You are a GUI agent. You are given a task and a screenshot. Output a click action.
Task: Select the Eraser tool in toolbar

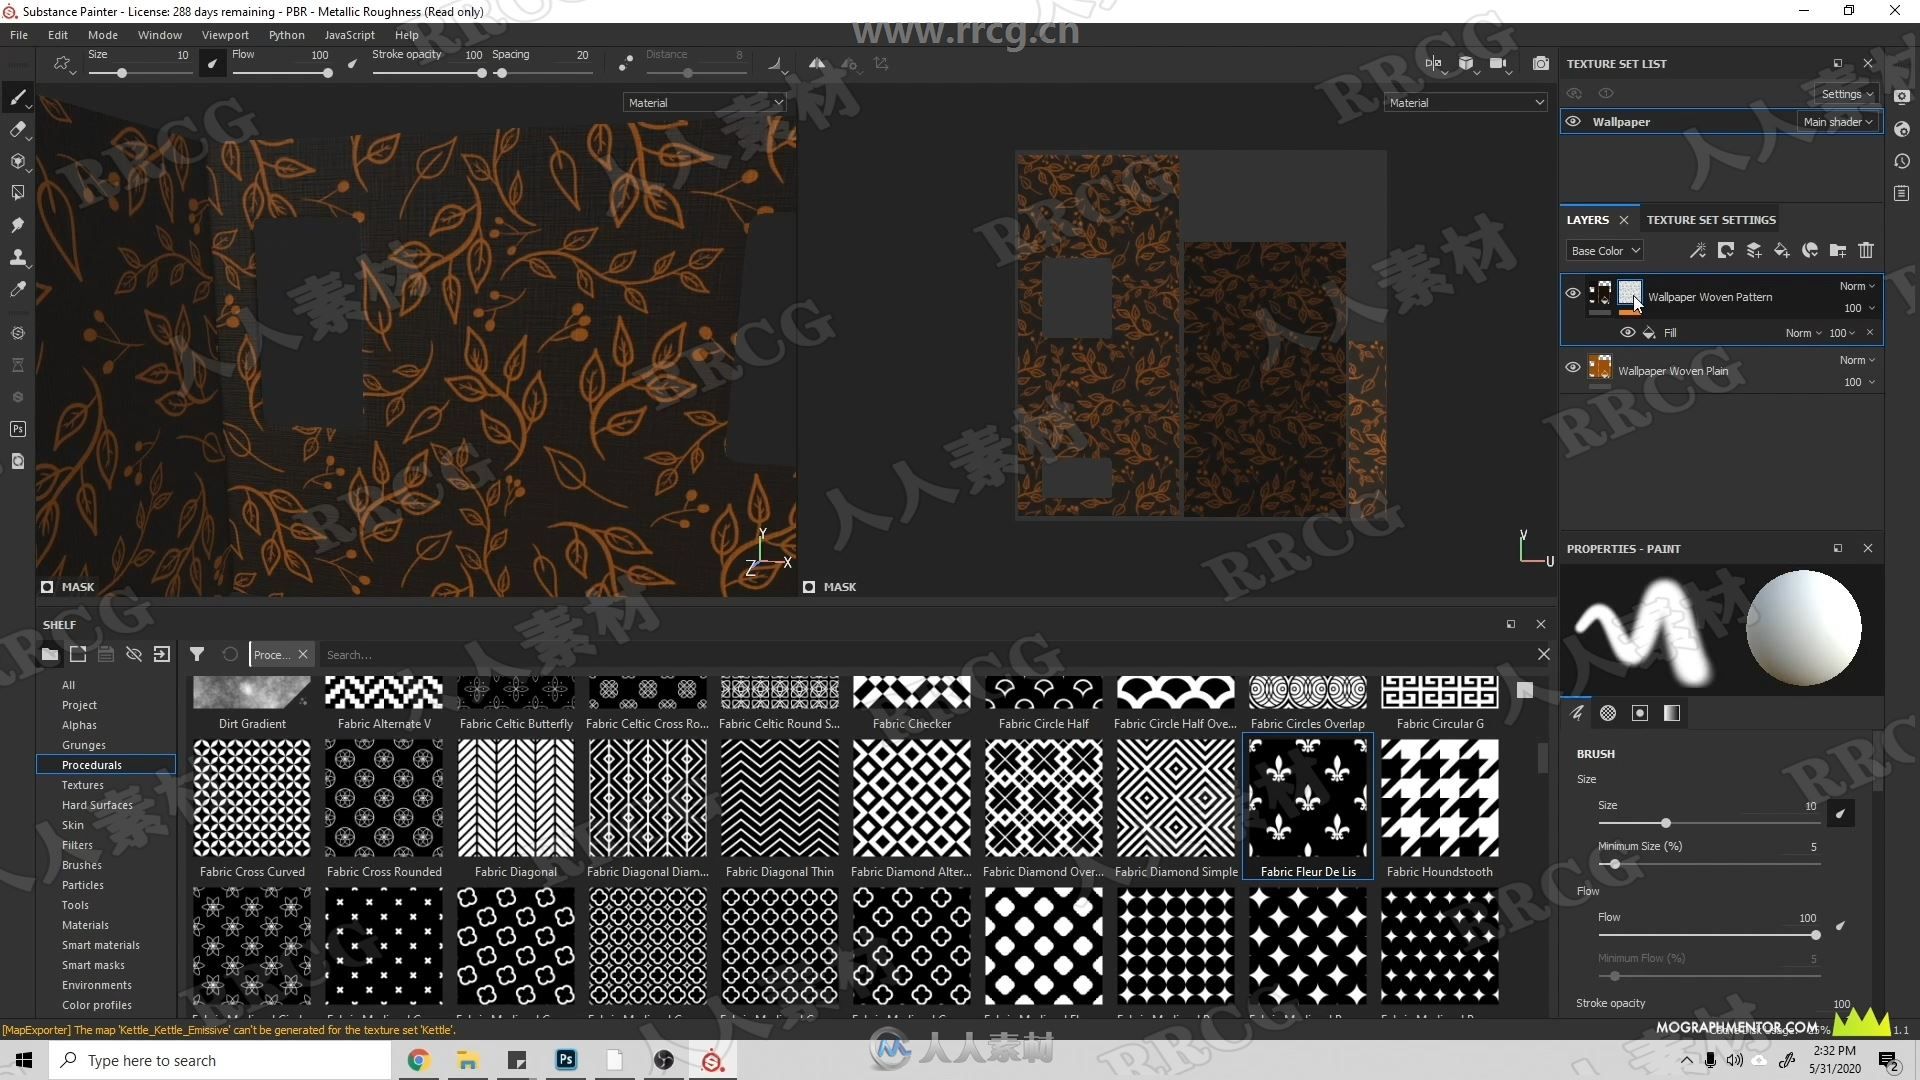pyautogui.click(x=17, y=131)
